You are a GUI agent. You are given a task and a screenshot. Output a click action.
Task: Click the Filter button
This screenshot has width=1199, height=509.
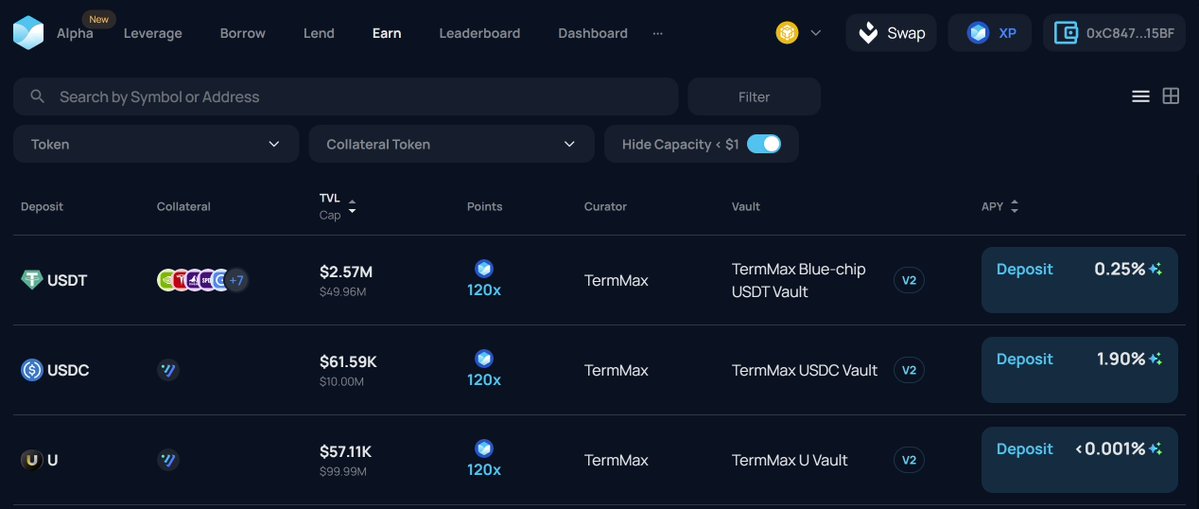click(x=754, y=96)
